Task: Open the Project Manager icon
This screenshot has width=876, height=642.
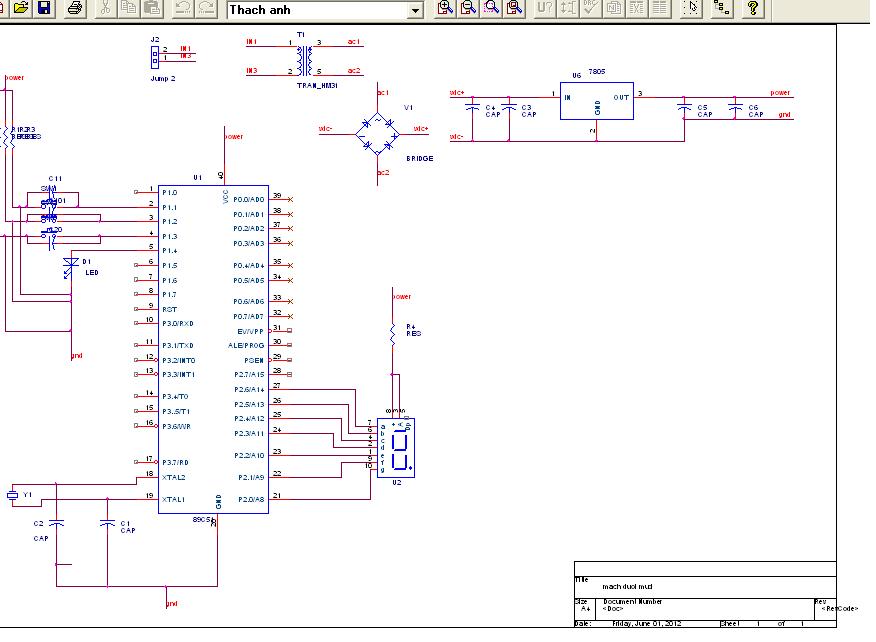Action: [720, 8]
